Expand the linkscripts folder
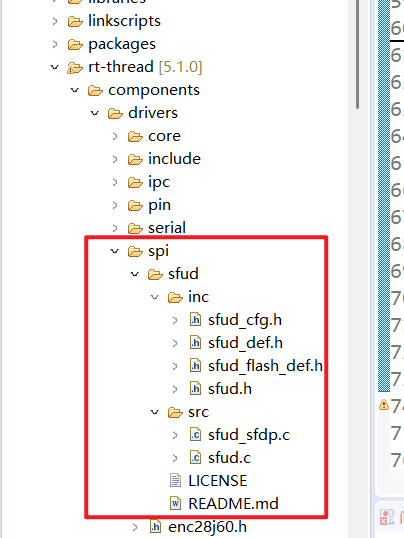Viewport: 404px width, 538px height. pos(55,21)
